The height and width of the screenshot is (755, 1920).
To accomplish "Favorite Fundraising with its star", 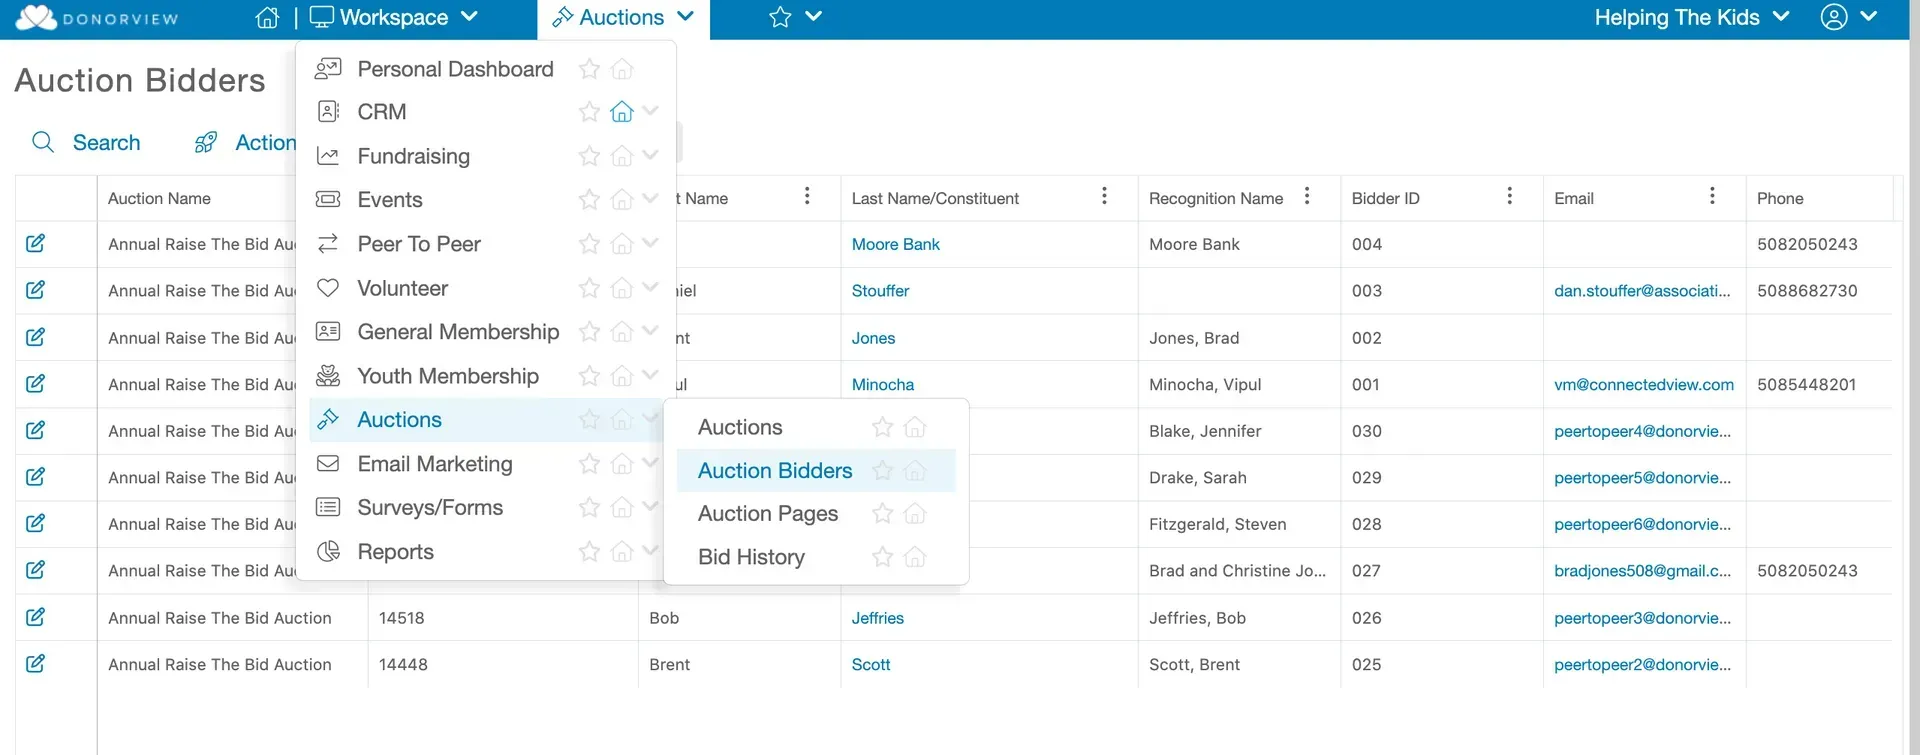I will coord(590,156).
